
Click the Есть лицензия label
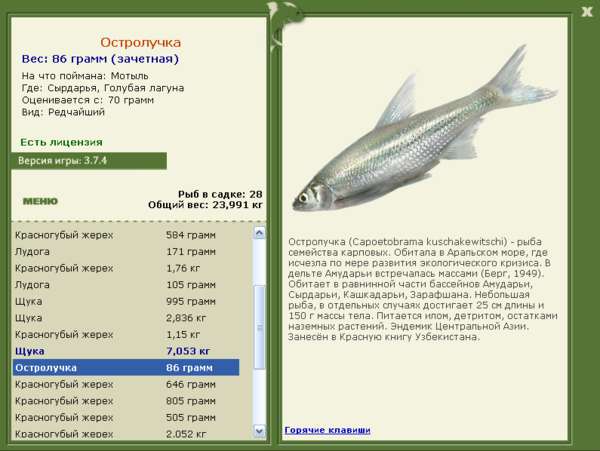pyautogui.click(x=62, y=142)
